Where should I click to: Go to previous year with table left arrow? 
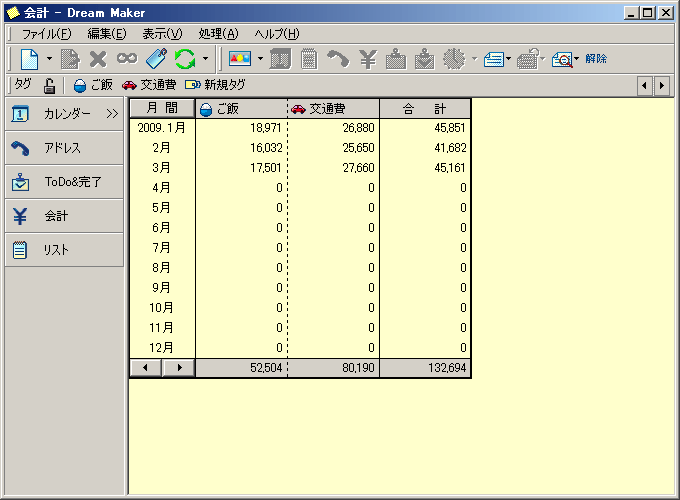[146, 368]
